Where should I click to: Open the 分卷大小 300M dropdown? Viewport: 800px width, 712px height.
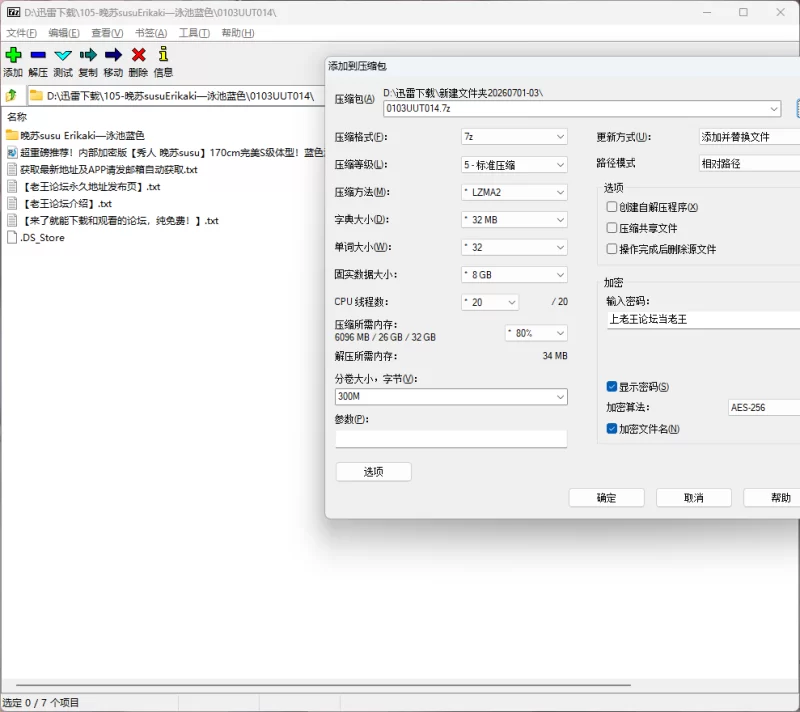click(451, 396)
